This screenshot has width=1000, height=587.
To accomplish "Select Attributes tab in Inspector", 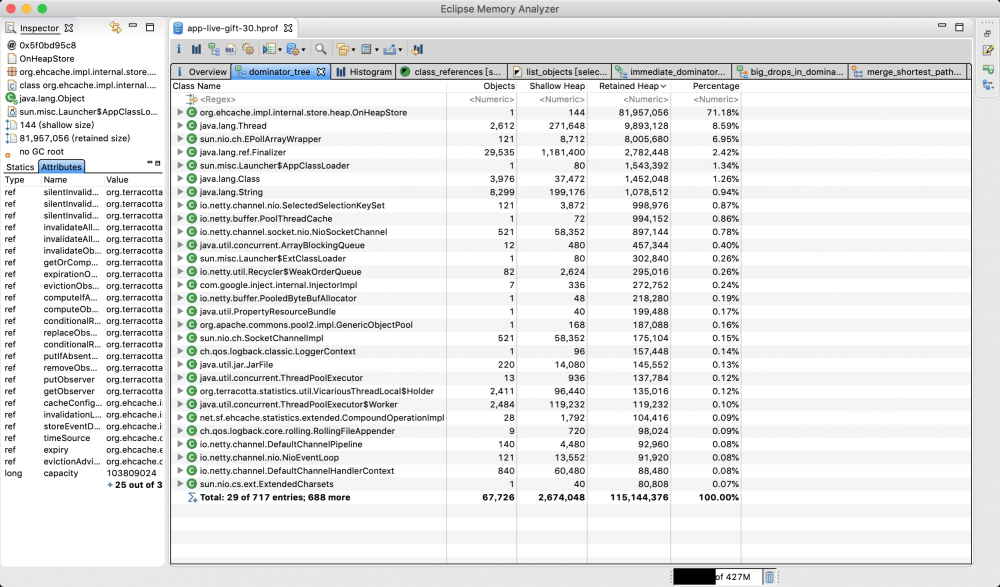I will pyautogui.click(x=61, y=167).
